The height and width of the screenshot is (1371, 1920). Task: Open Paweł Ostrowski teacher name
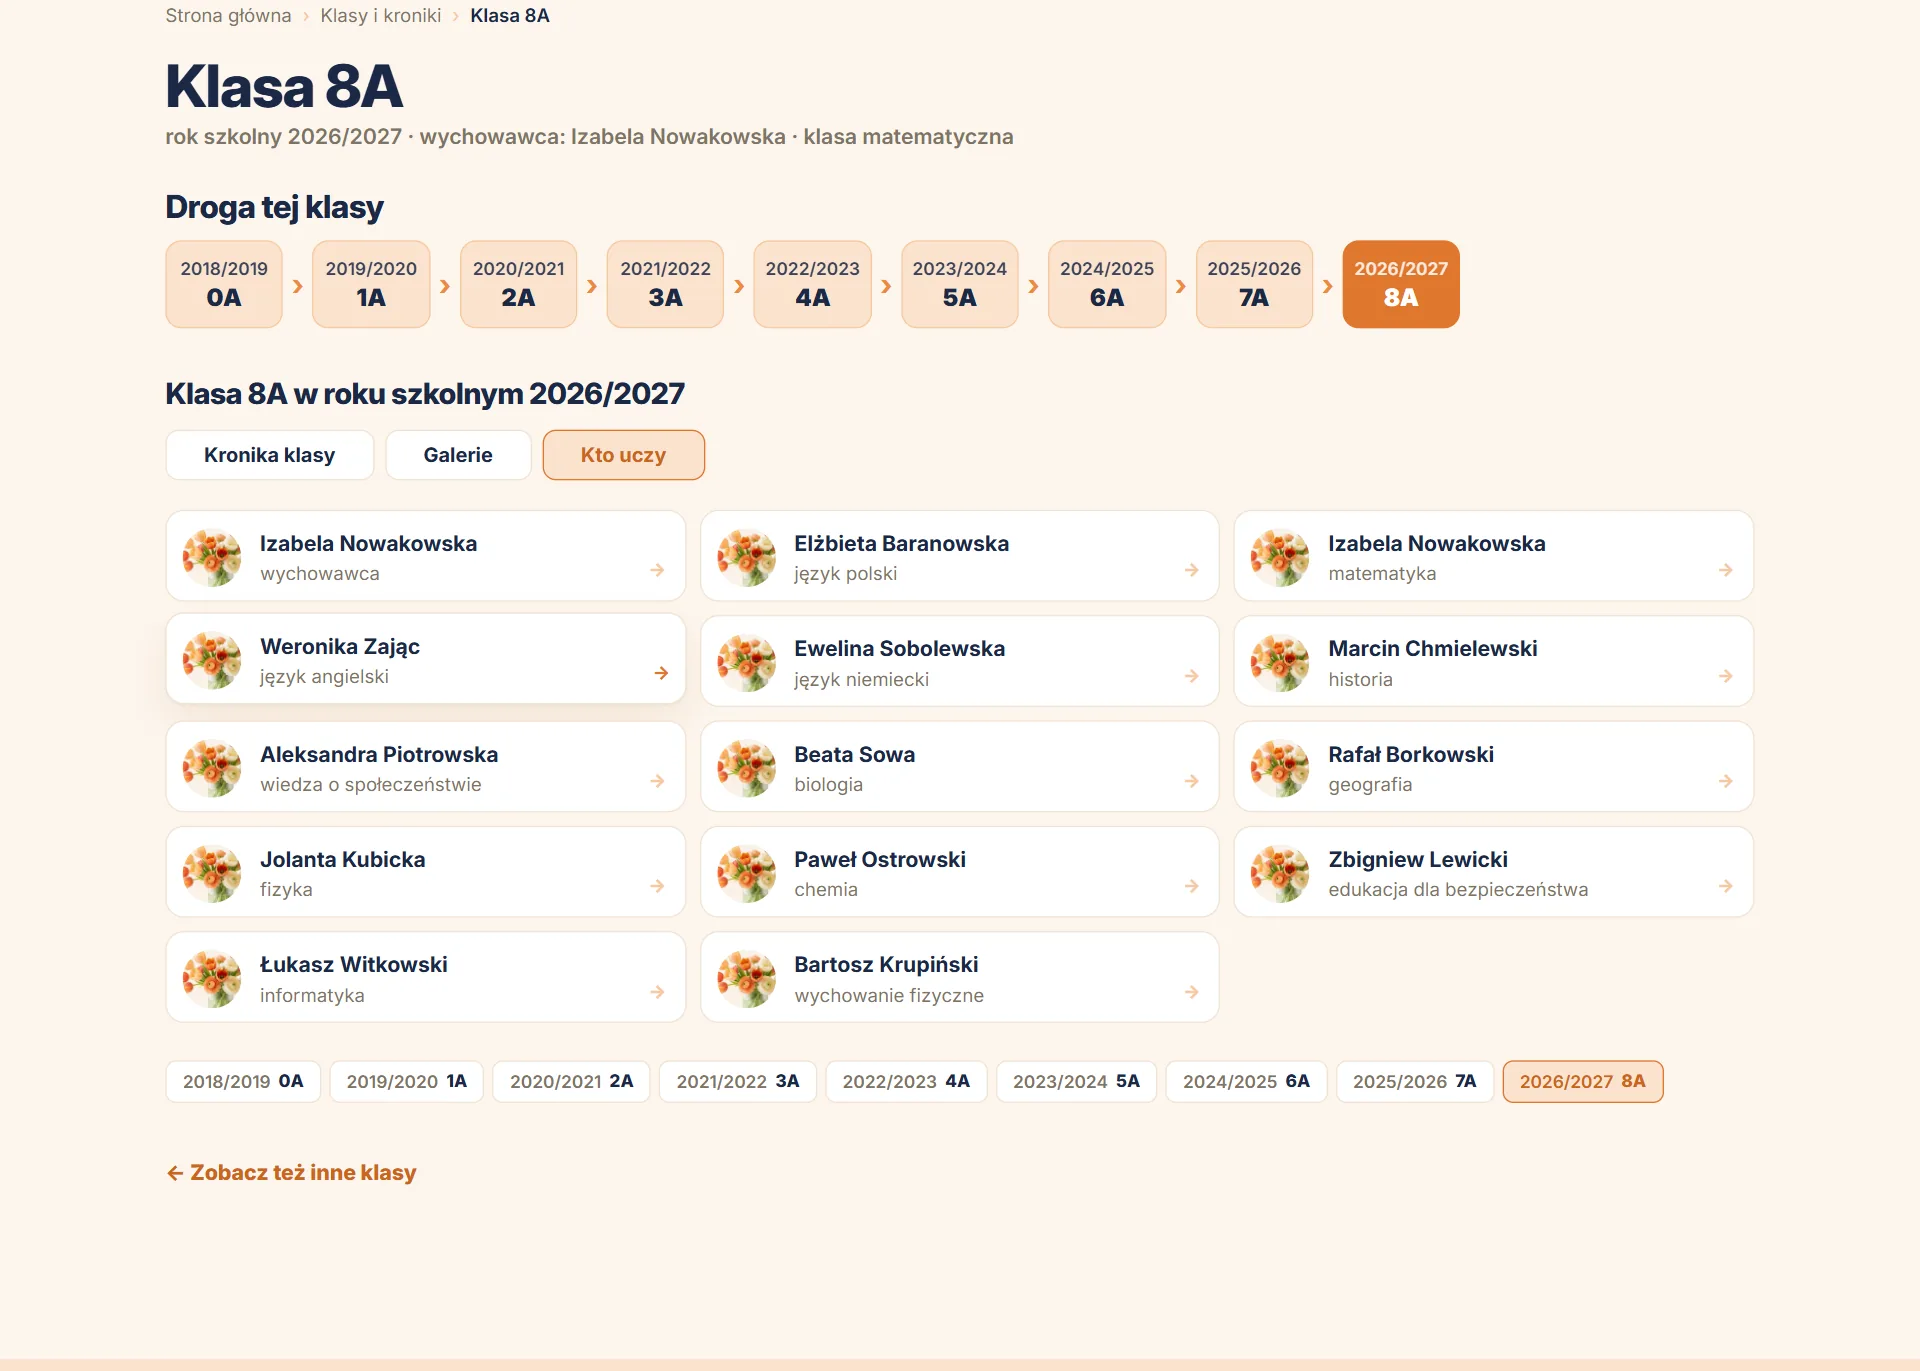coord(880,859)
